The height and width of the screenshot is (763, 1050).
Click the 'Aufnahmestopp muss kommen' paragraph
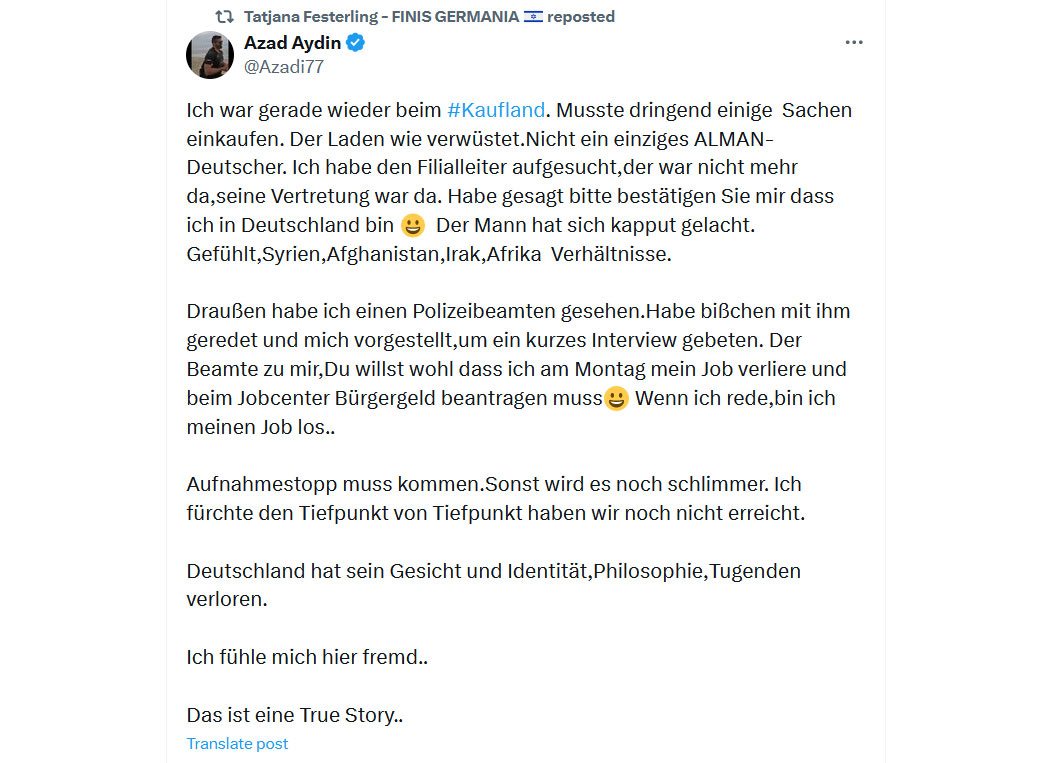(x=496, y=498)
